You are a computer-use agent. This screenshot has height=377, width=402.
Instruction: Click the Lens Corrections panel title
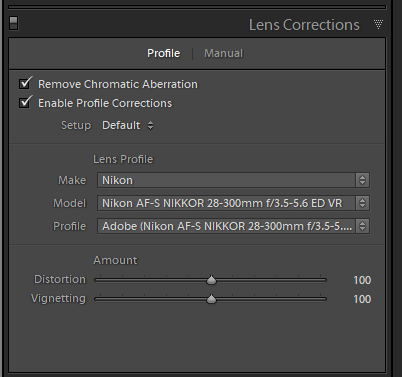[x=304, y=25]
